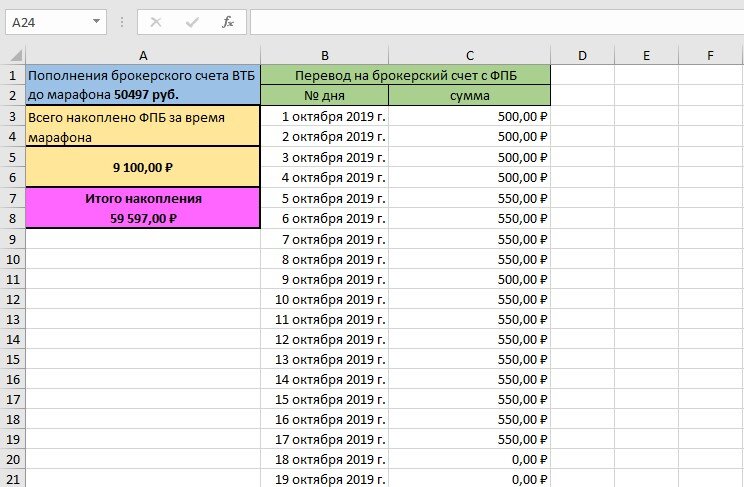
Task: Click cell '14 октября 2019 г.'
Action: (325, 379)
